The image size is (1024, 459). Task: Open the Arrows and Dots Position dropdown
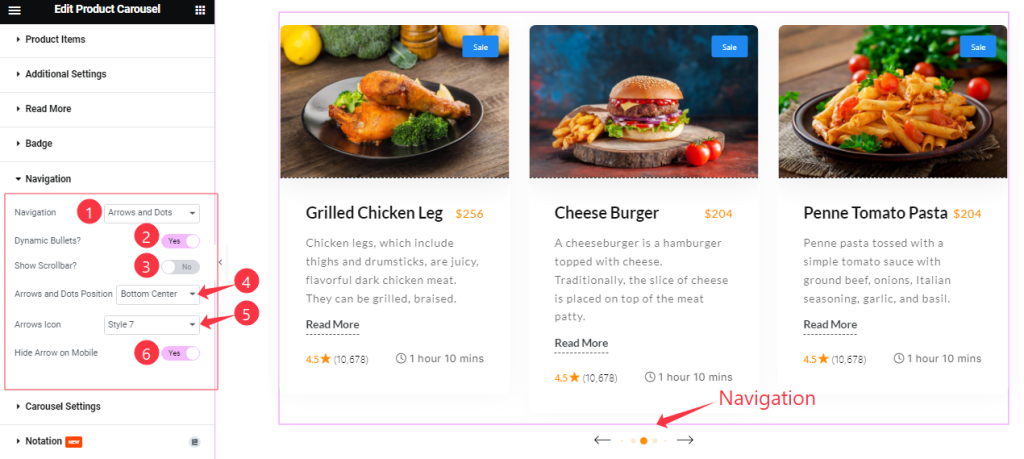(x=158, y=294)
